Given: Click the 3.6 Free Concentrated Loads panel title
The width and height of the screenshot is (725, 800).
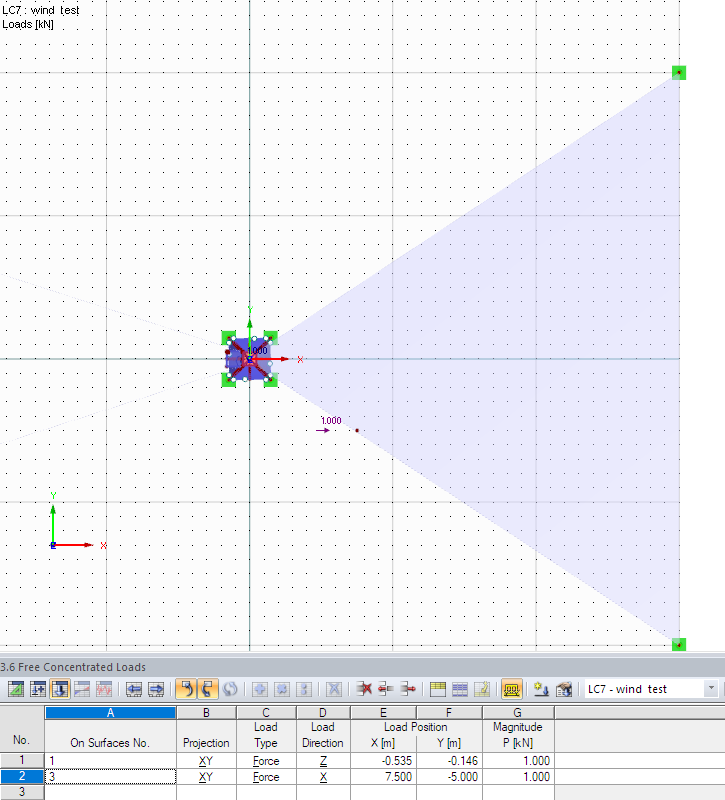Looking at the screenshot, I should [x=73, y=667].
